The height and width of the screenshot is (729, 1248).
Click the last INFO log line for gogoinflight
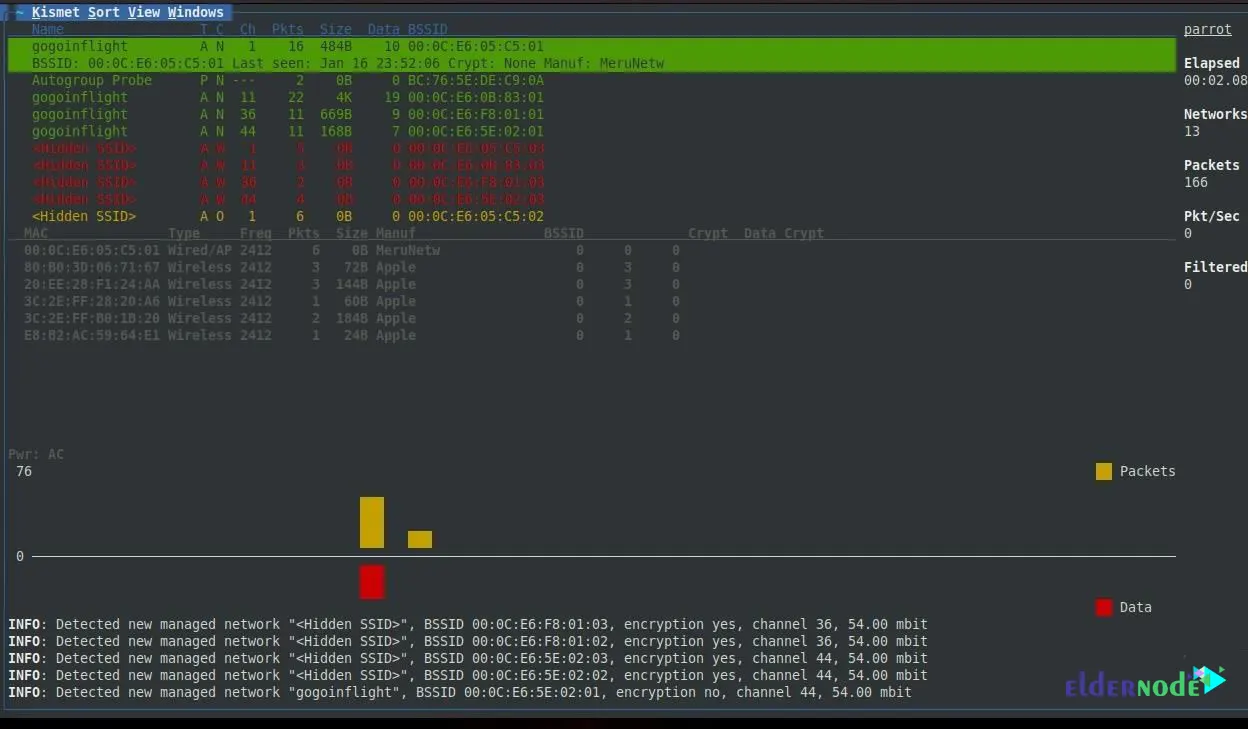(460, 692)
